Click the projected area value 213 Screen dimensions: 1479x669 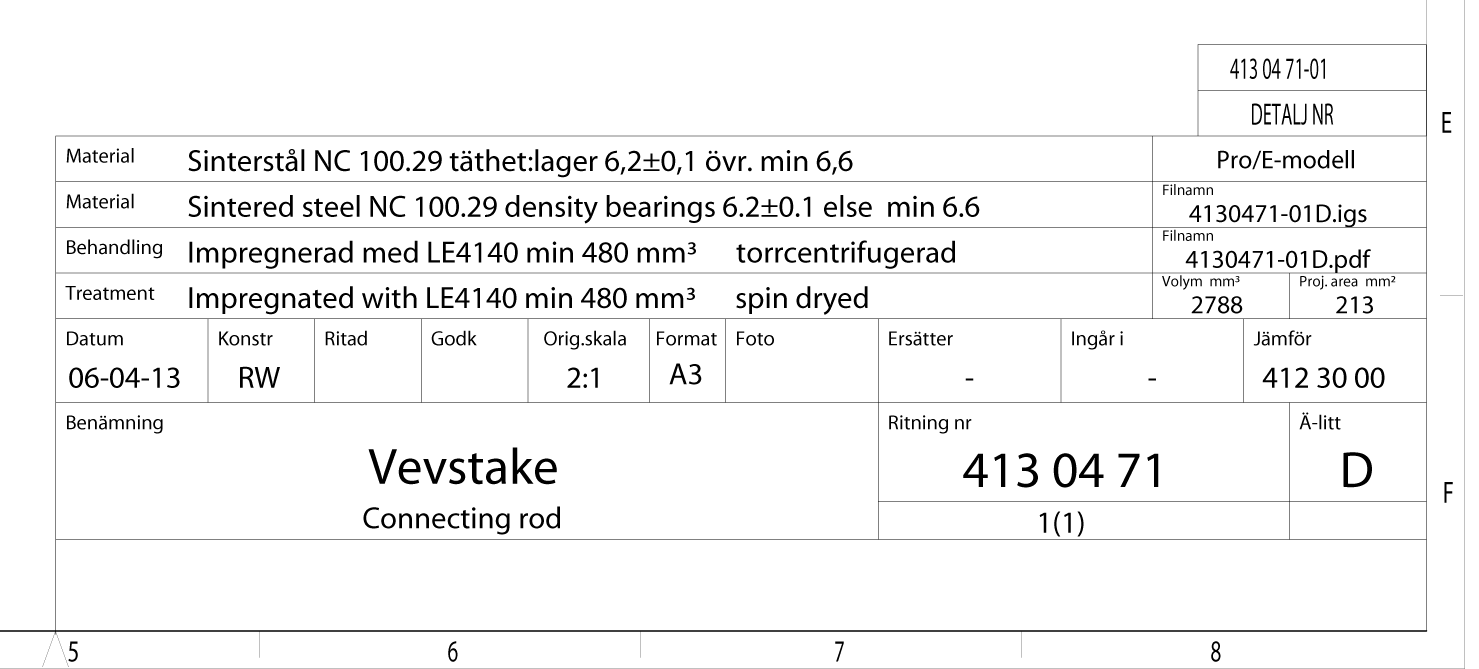pos(1353,307)
